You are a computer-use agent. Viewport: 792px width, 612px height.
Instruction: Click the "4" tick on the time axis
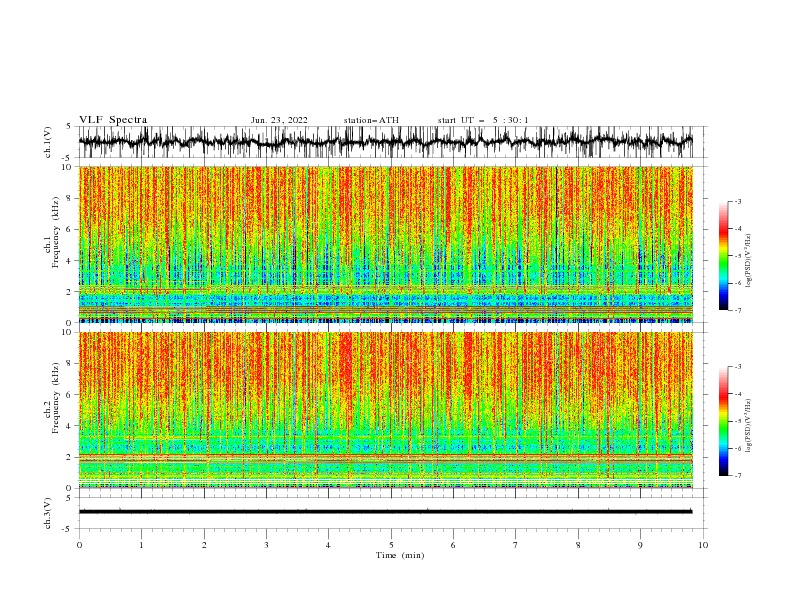pos(328,545)
